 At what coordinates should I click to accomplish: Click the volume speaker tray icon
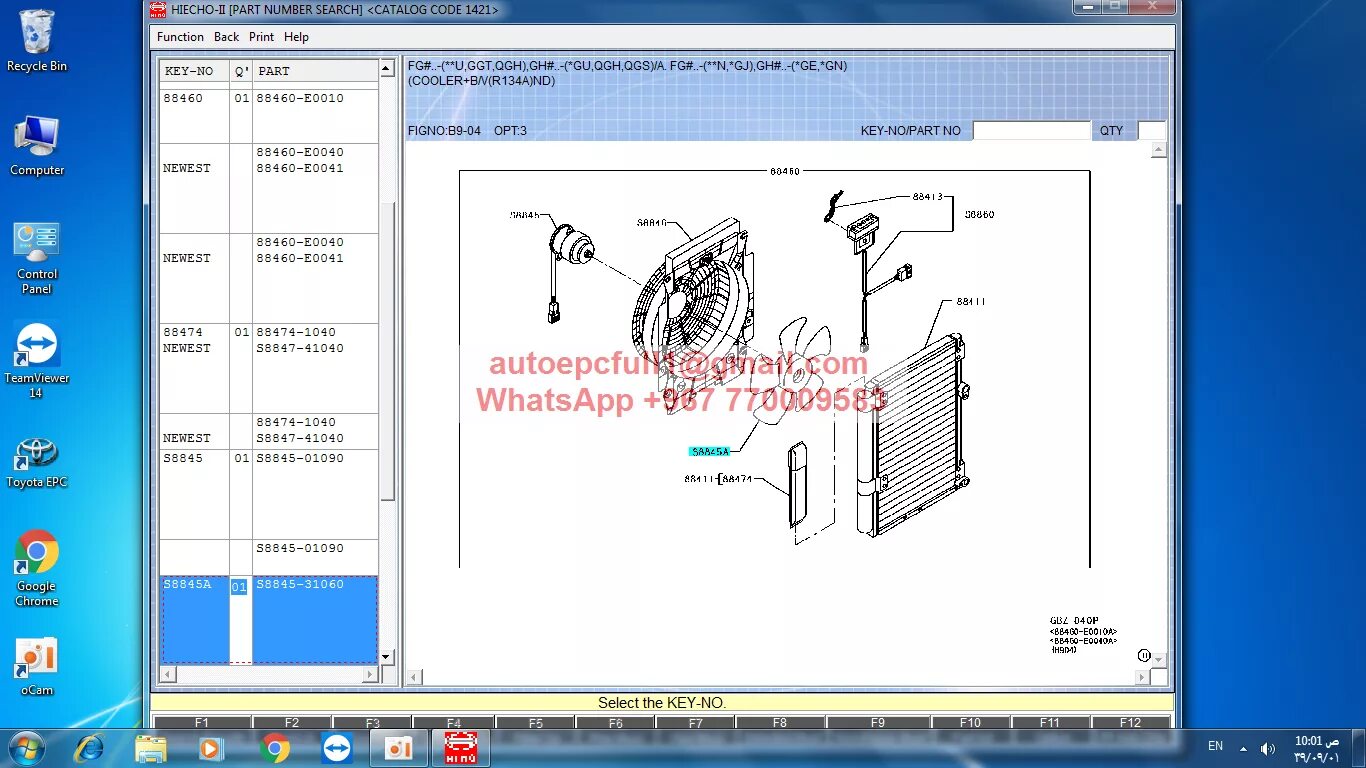(1268, 748)
